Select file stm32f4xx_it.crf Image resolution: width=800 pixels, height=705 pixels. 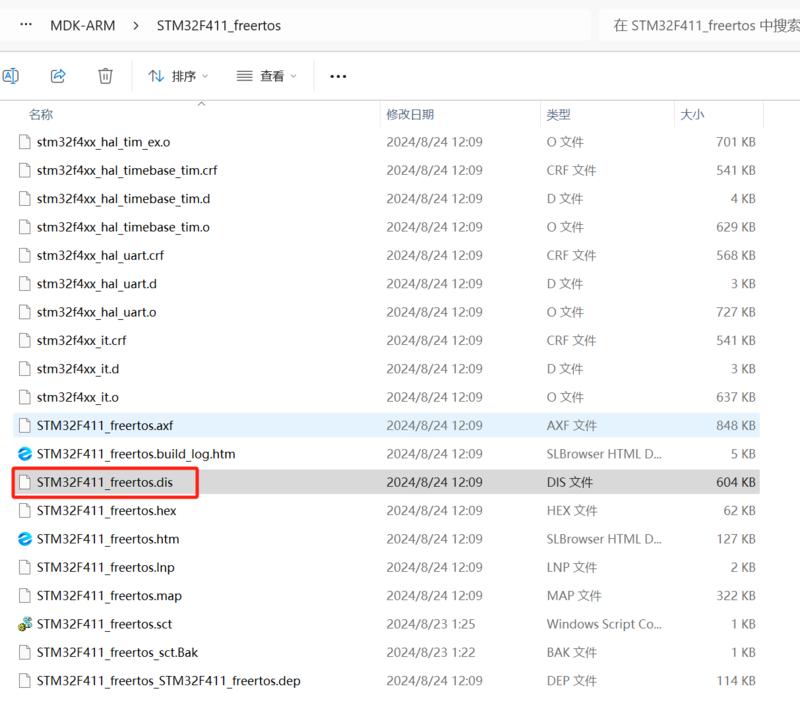pyautogui.click(x=386, y=340)
